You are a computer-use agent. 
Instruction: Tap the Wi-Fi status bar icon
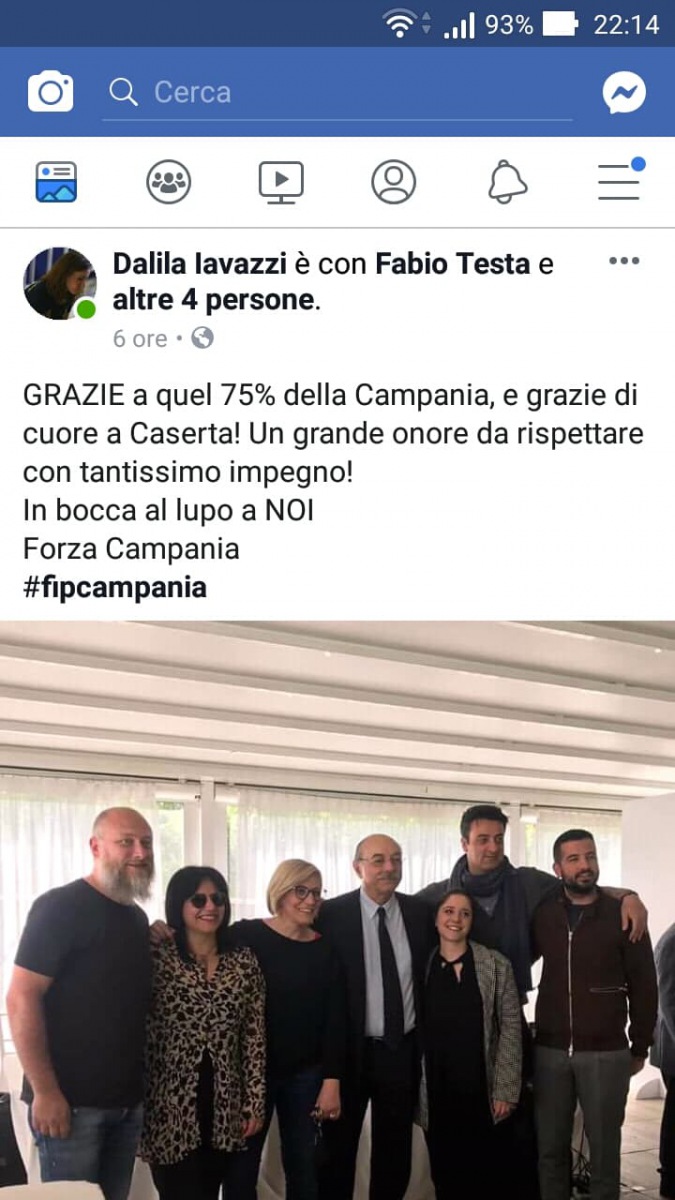[399, 24]
